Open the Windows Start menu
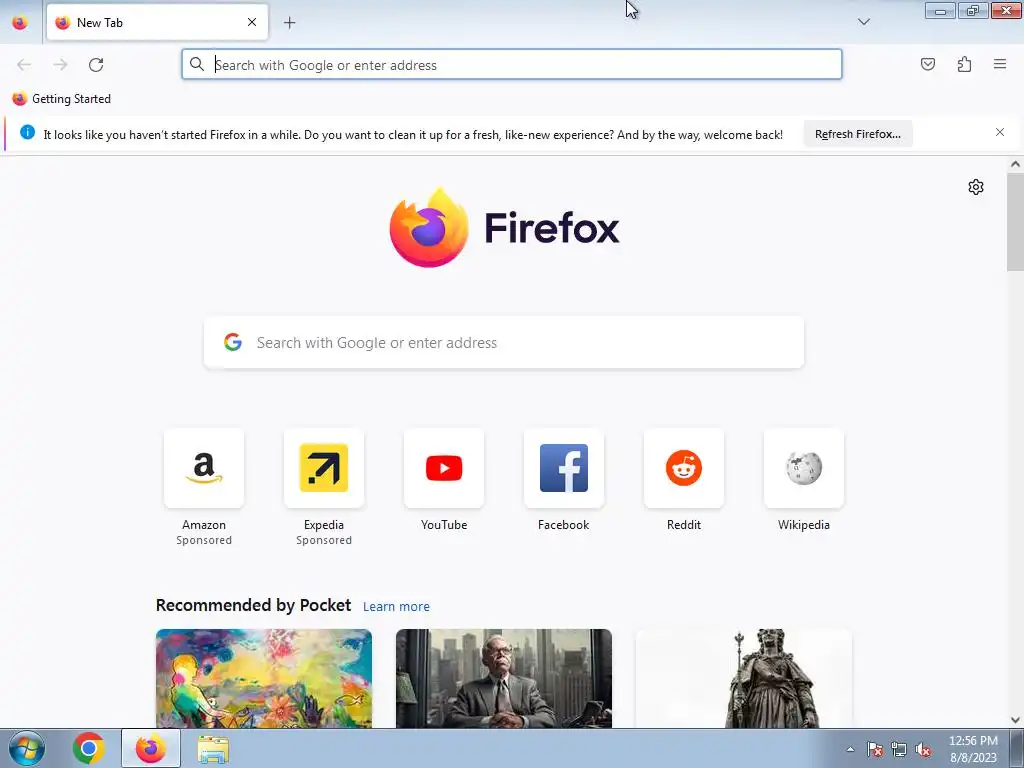This screenshot has height=768, width=1024. coord(26,748)
